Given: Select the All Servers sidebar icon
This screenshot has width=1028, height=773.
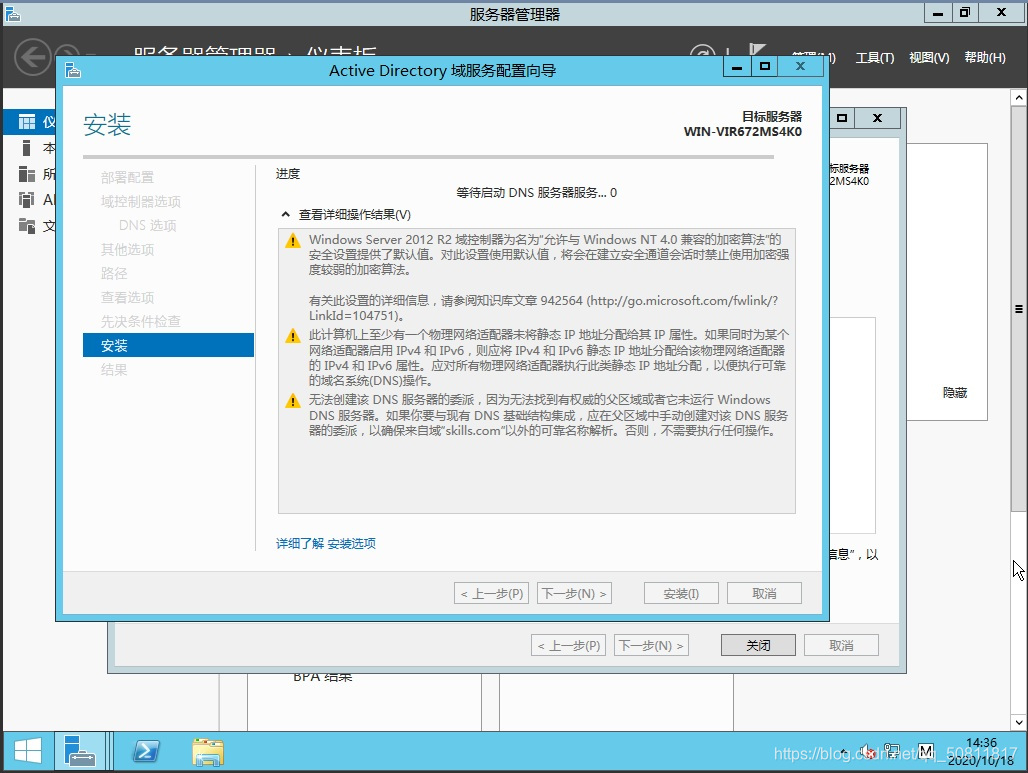Looking at the screenshot, I should coord(27,174).
